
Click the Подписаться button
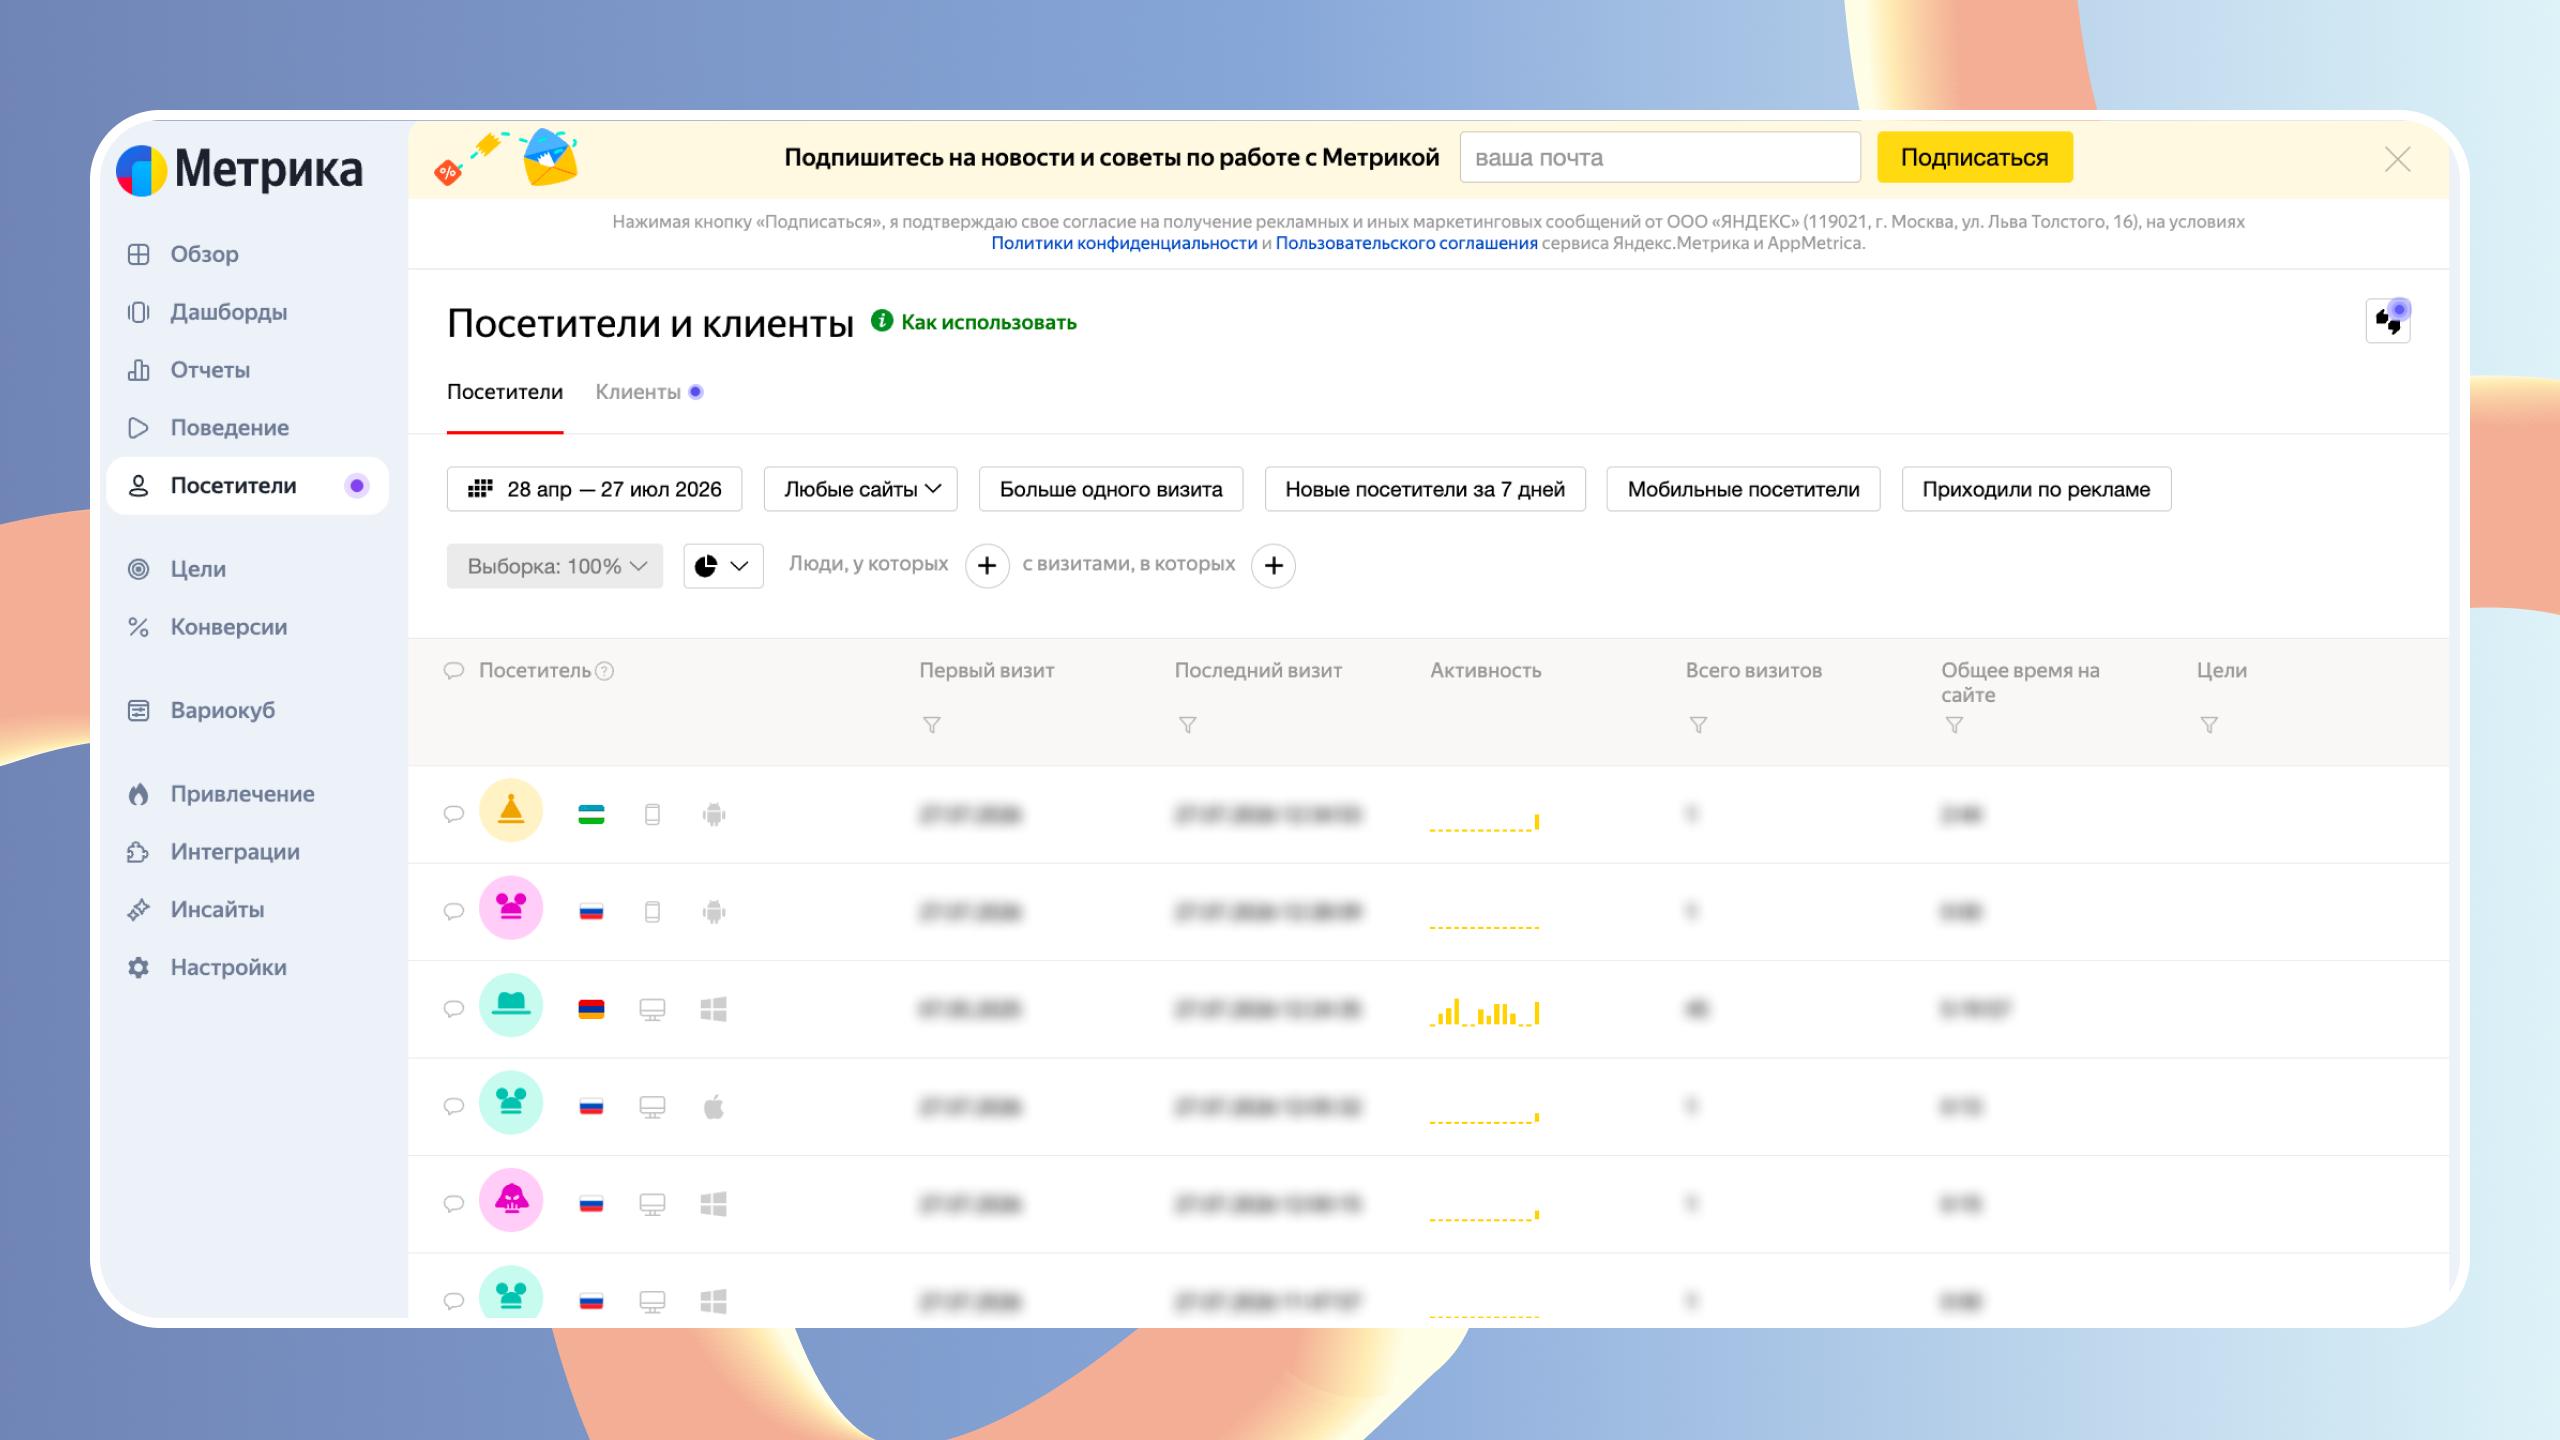pos(1975,157)
